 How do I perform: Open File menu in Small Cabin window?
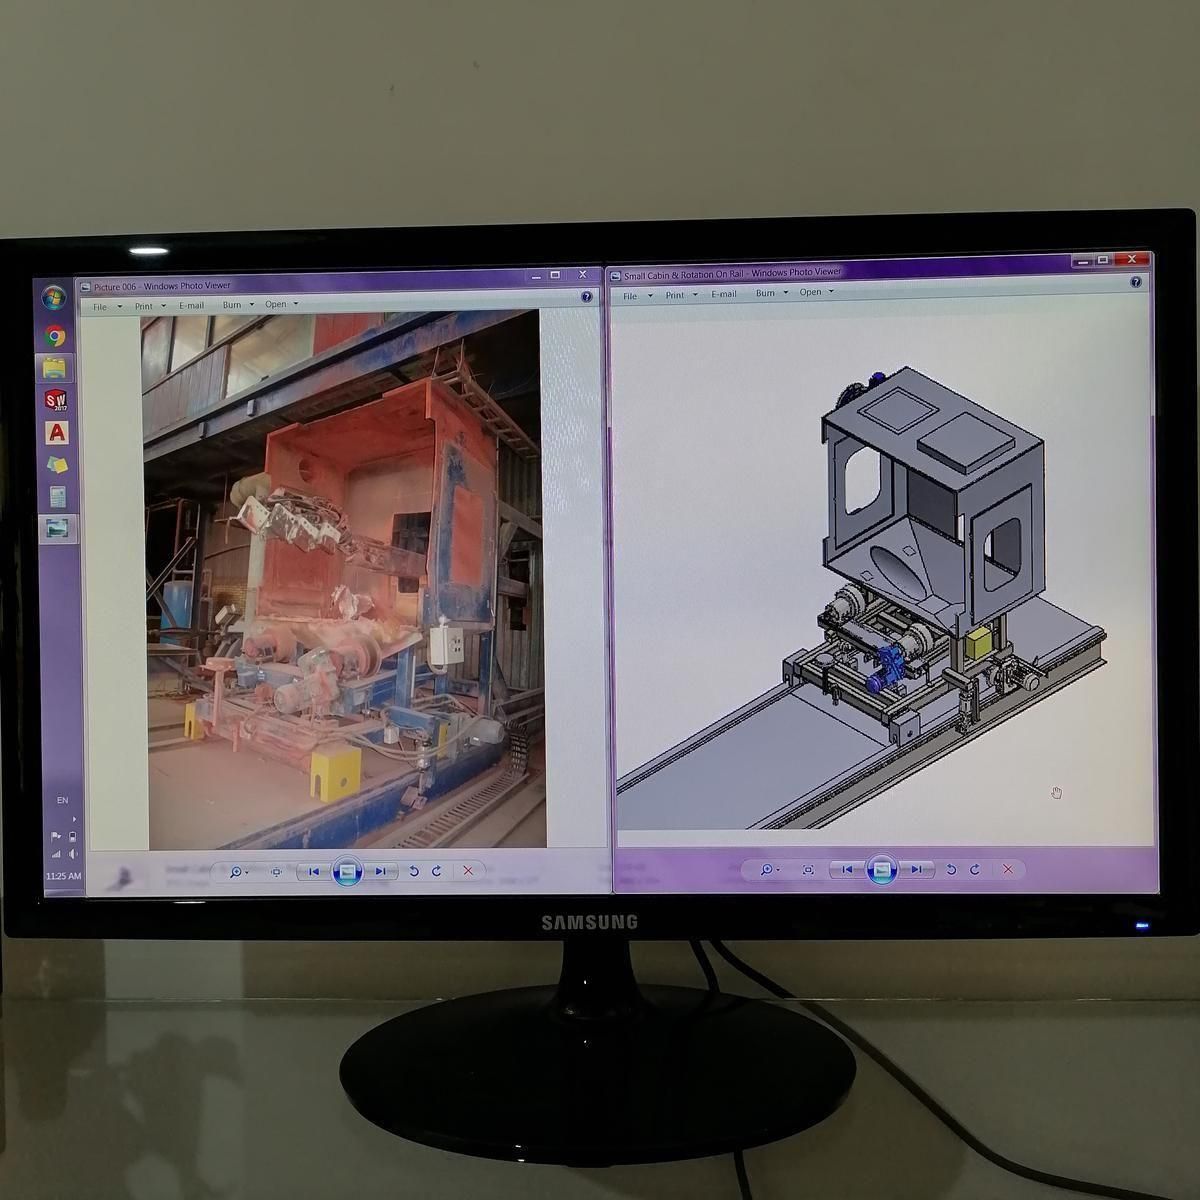637,296
